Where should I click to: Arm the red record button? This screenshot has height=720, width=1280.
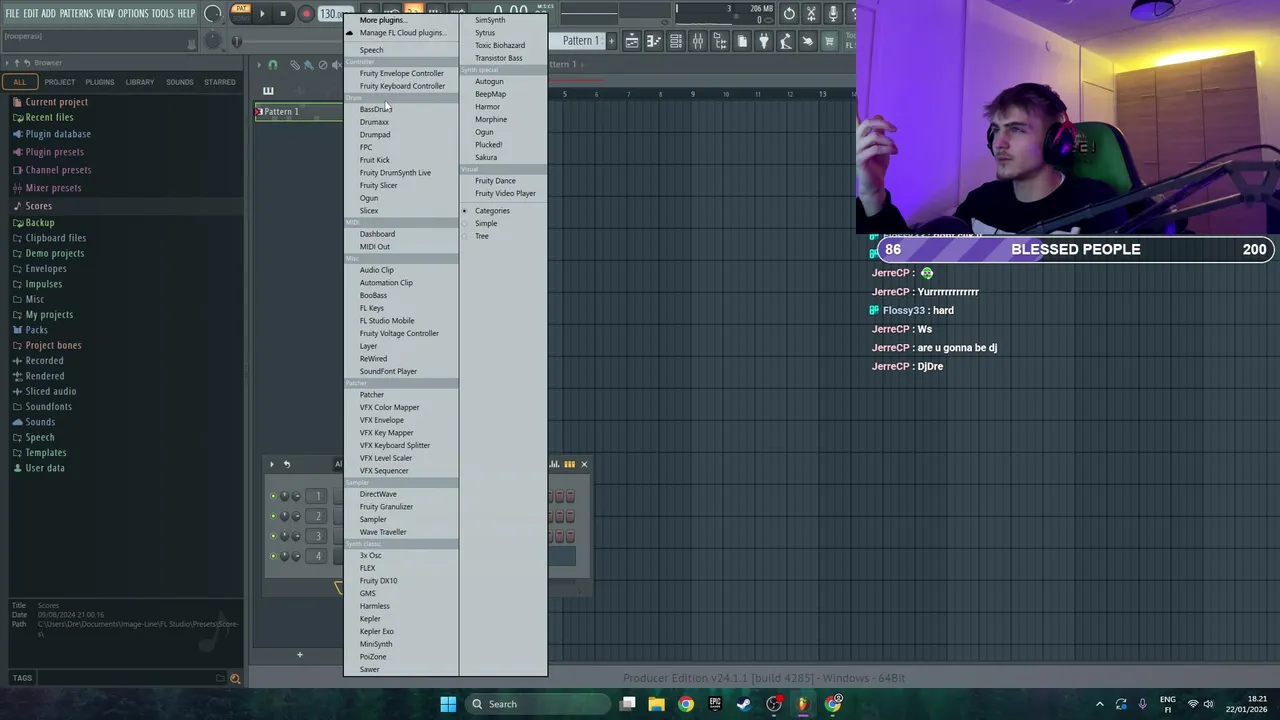(x=306, y=14)
